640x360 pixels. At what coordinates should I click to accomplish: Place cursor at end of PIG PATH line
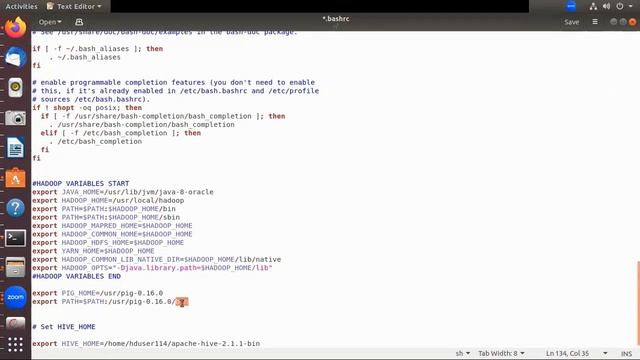pyautogui.click(x=188, y=302)
